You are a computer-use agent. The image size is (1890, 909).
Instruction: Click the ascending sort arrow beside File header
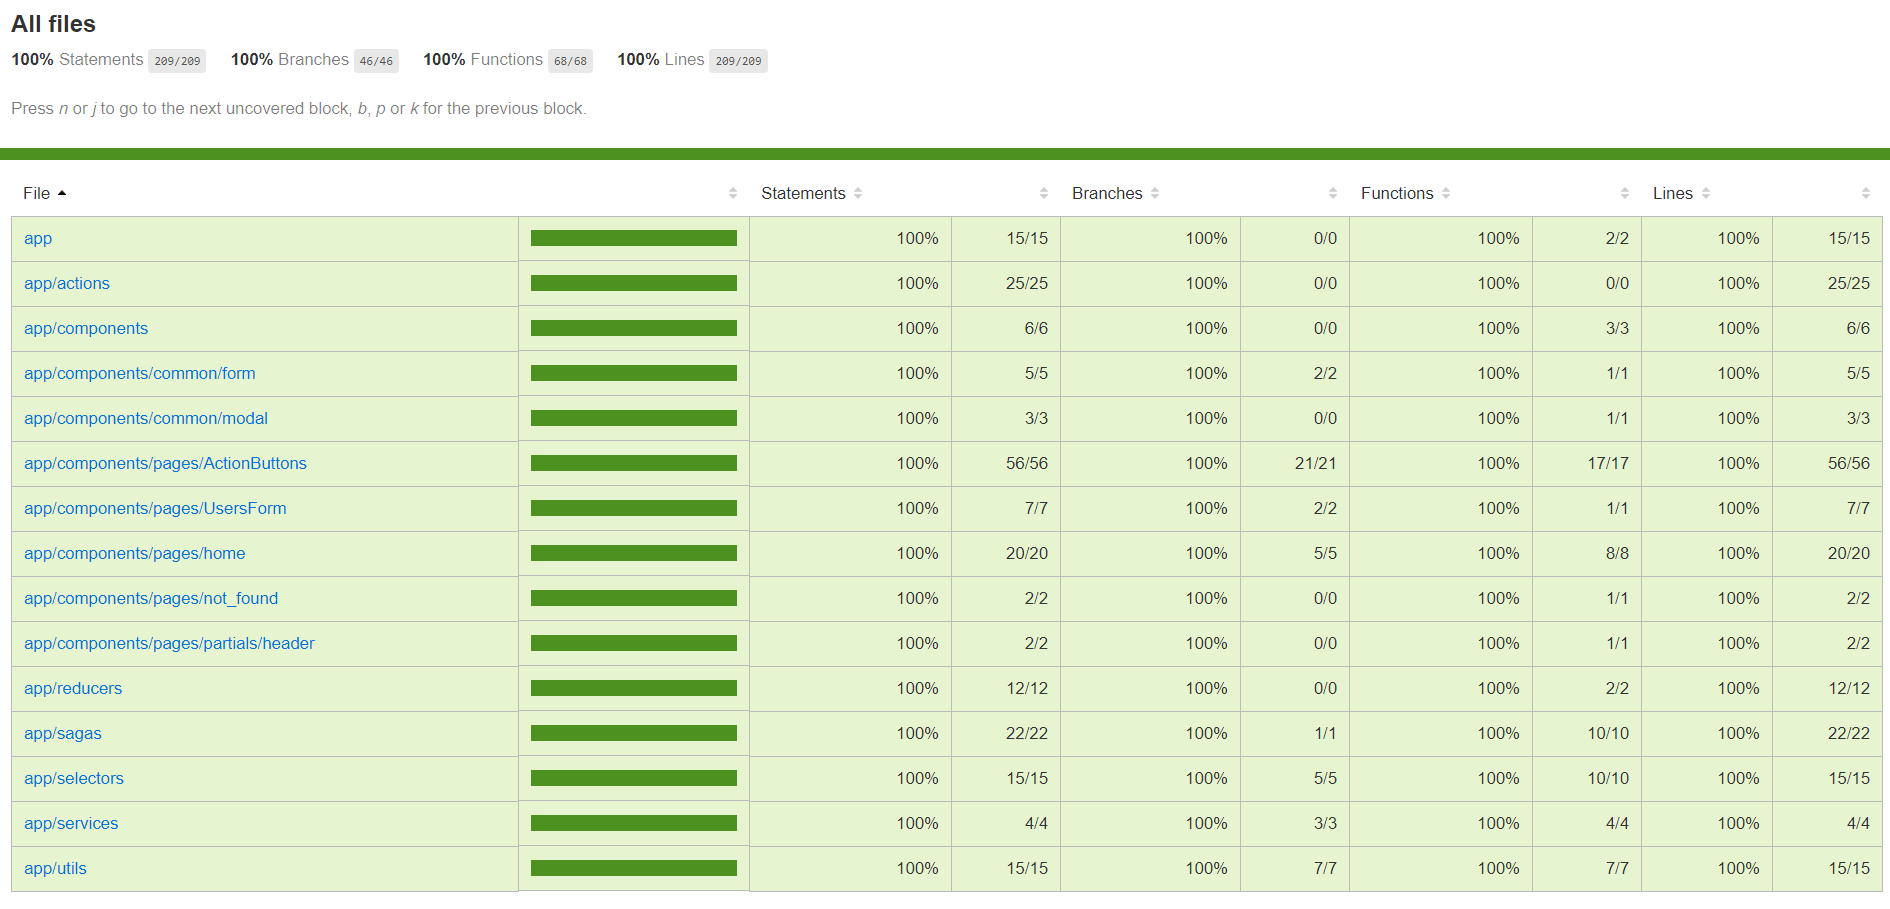62,193
